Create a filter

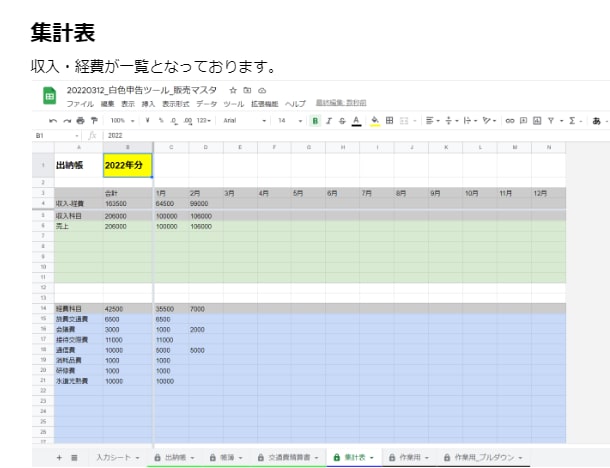coord(551,121)
